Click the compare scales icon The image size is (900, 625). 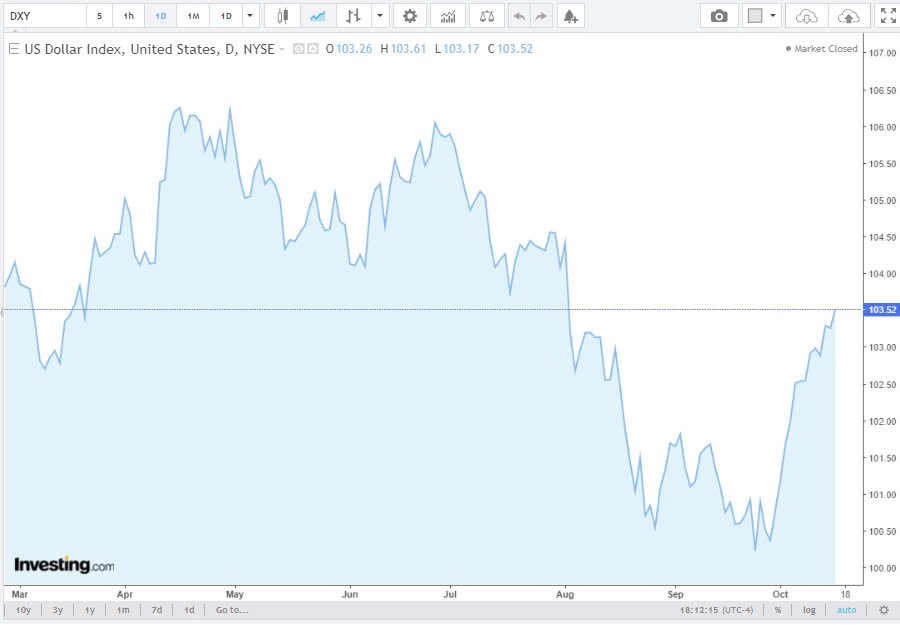coord(487,15)
